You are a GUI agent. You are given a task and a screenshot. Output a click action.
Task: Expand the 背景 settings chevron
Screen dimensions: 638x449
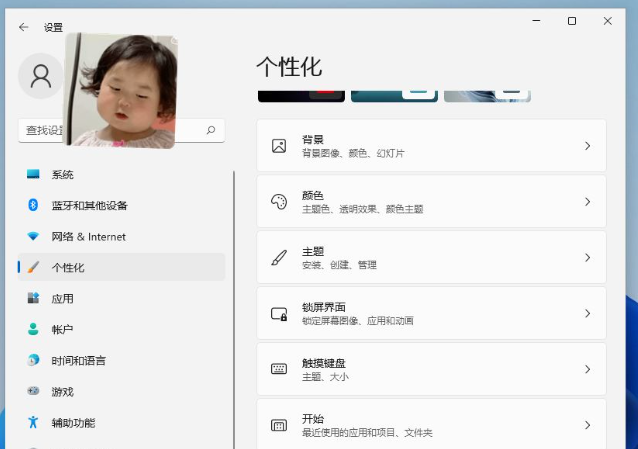point(587,146)
